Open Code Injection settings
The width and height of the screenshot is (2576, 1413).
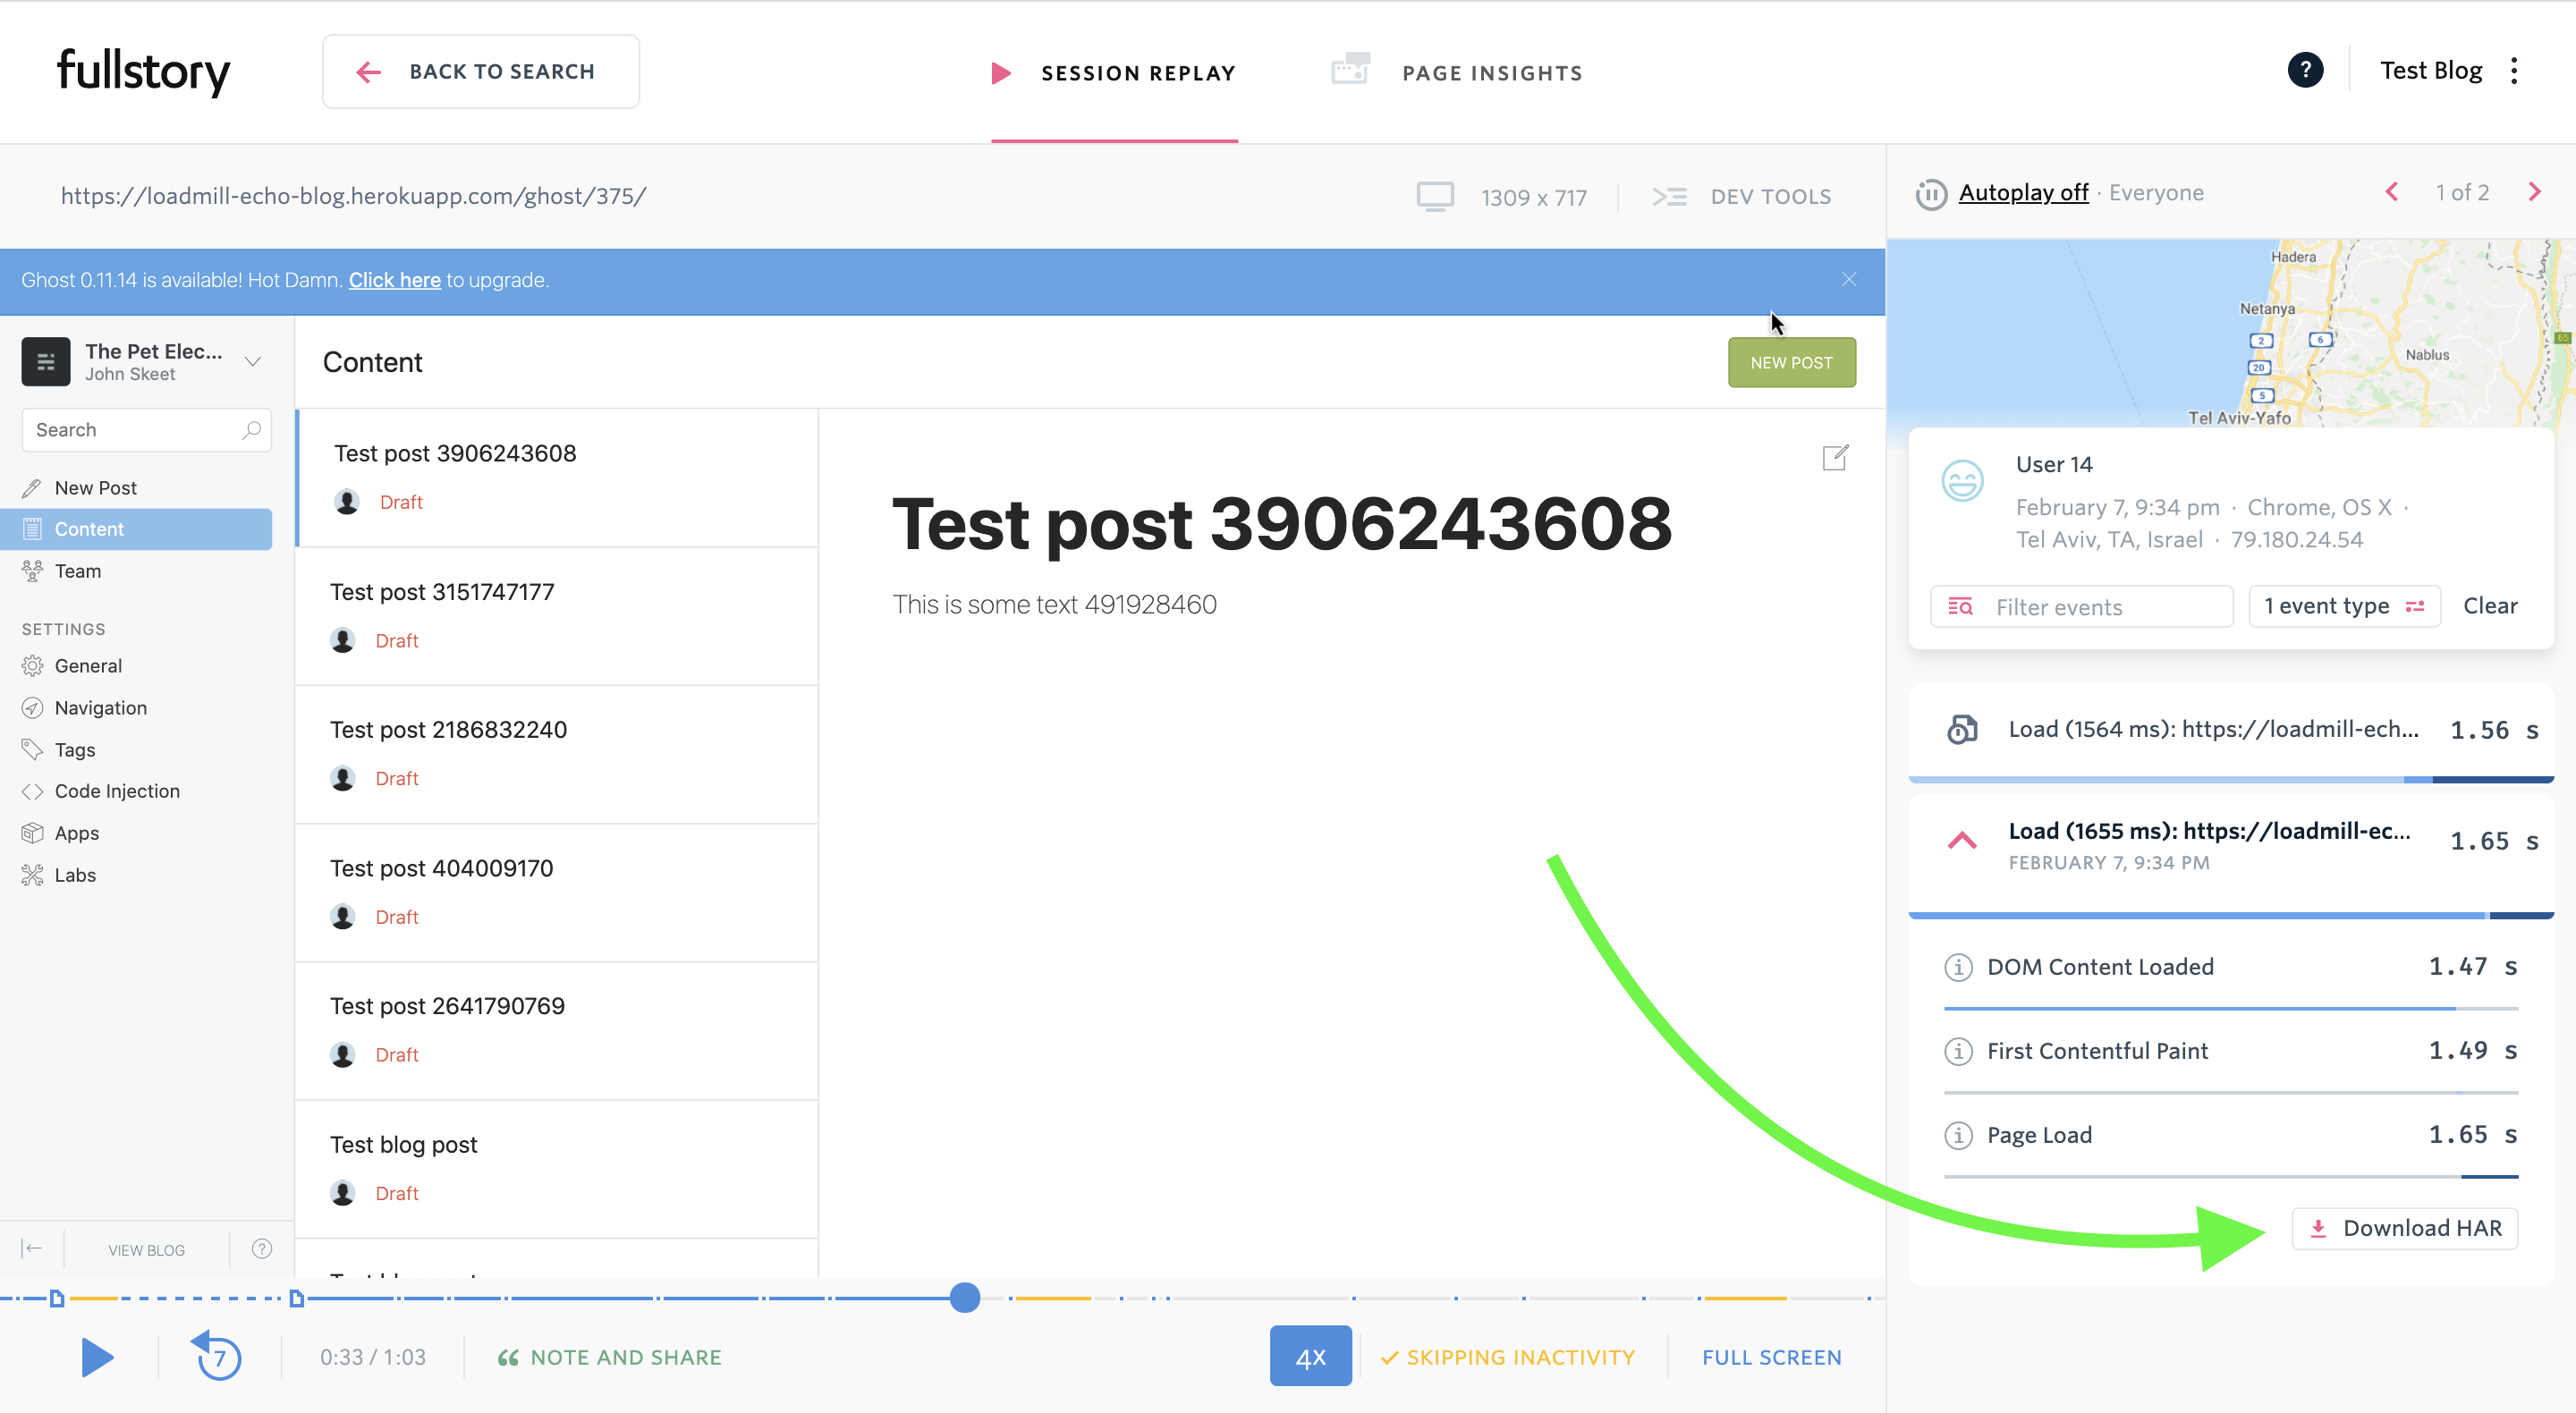click(x=117, y=791)
